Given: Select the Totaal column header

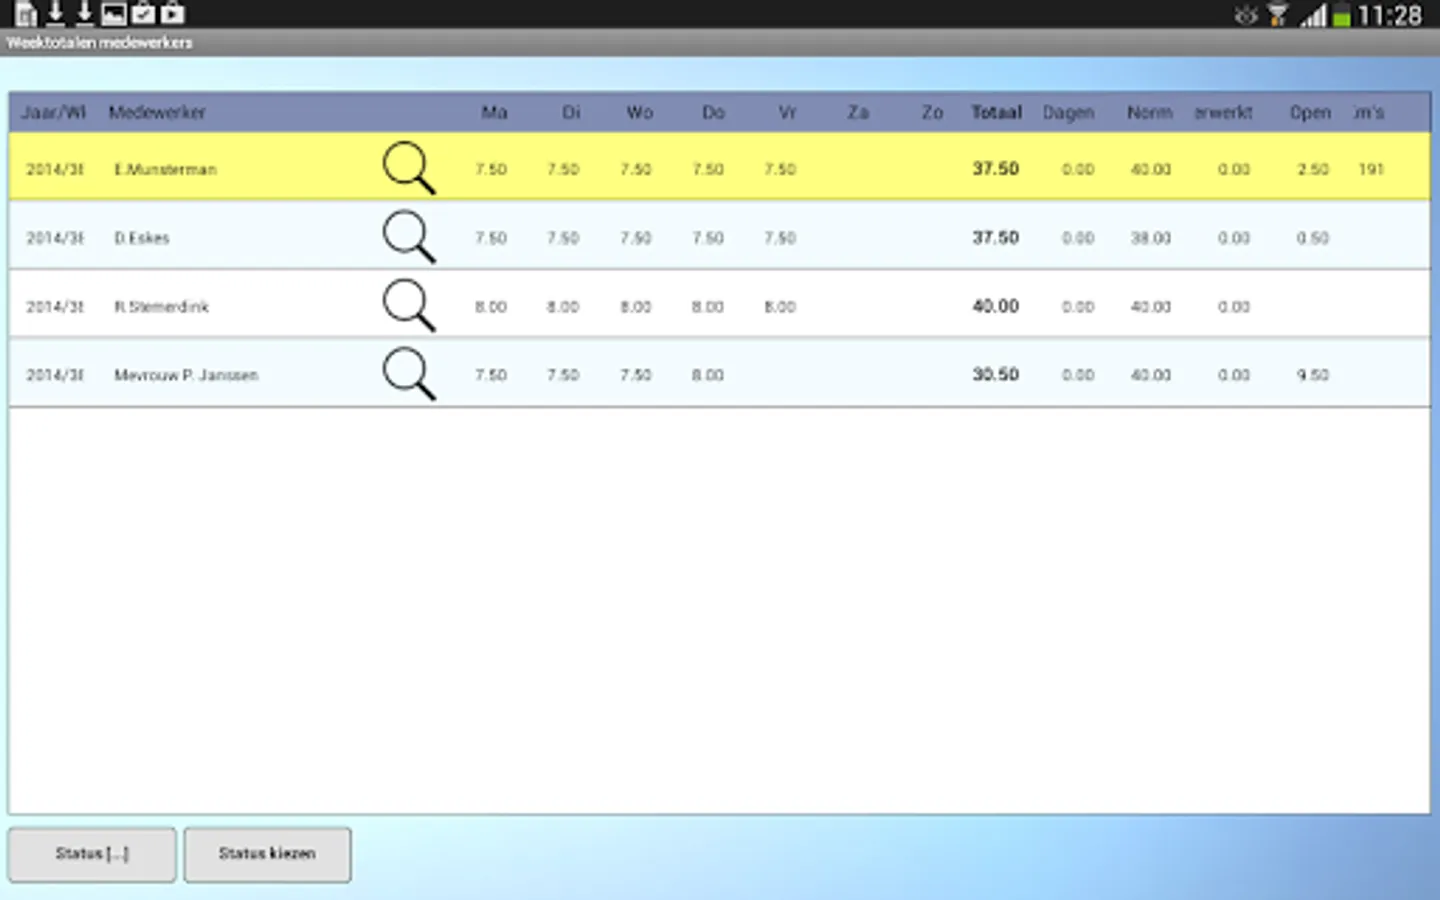Looking at the screenshot, I should (996, 112).
